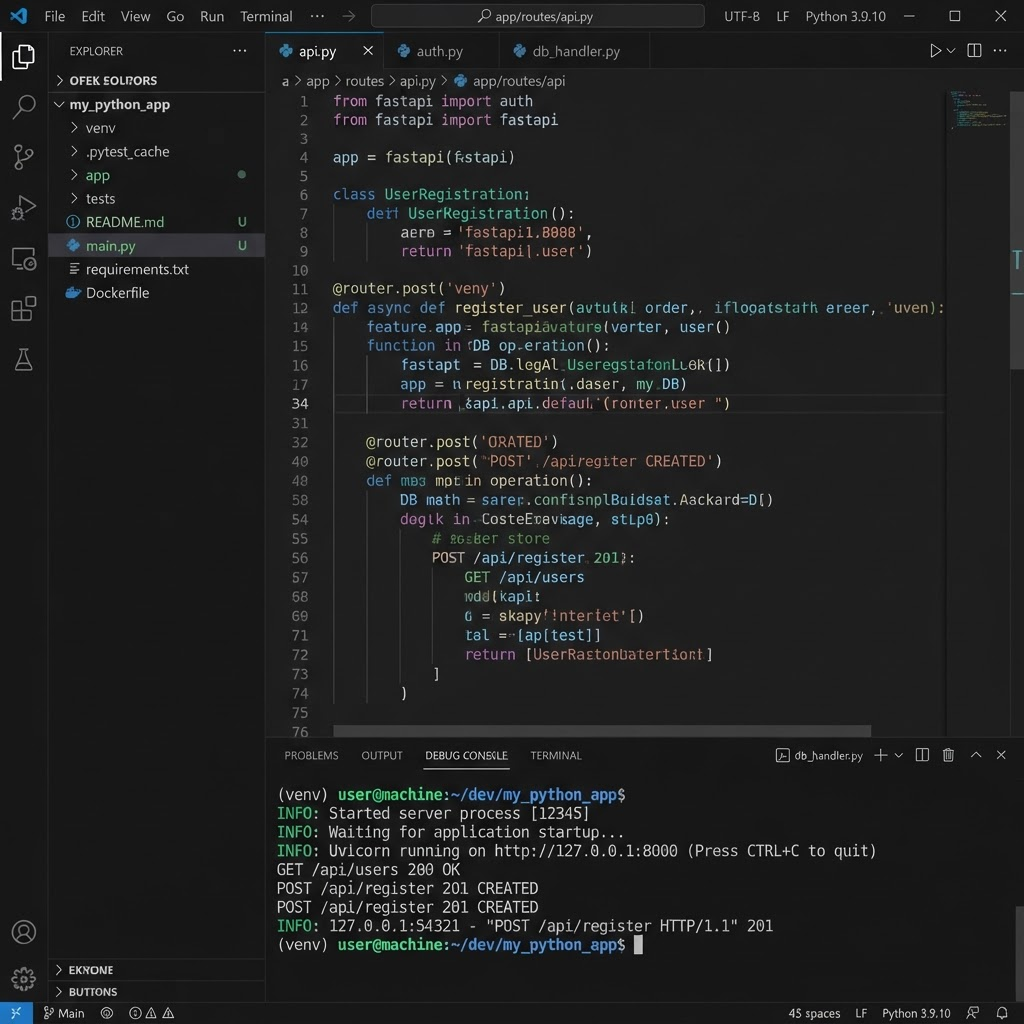The width and height of the screenshot is (1024, 1024).
Task: Open the Edit menu
Action: [93, 16]
